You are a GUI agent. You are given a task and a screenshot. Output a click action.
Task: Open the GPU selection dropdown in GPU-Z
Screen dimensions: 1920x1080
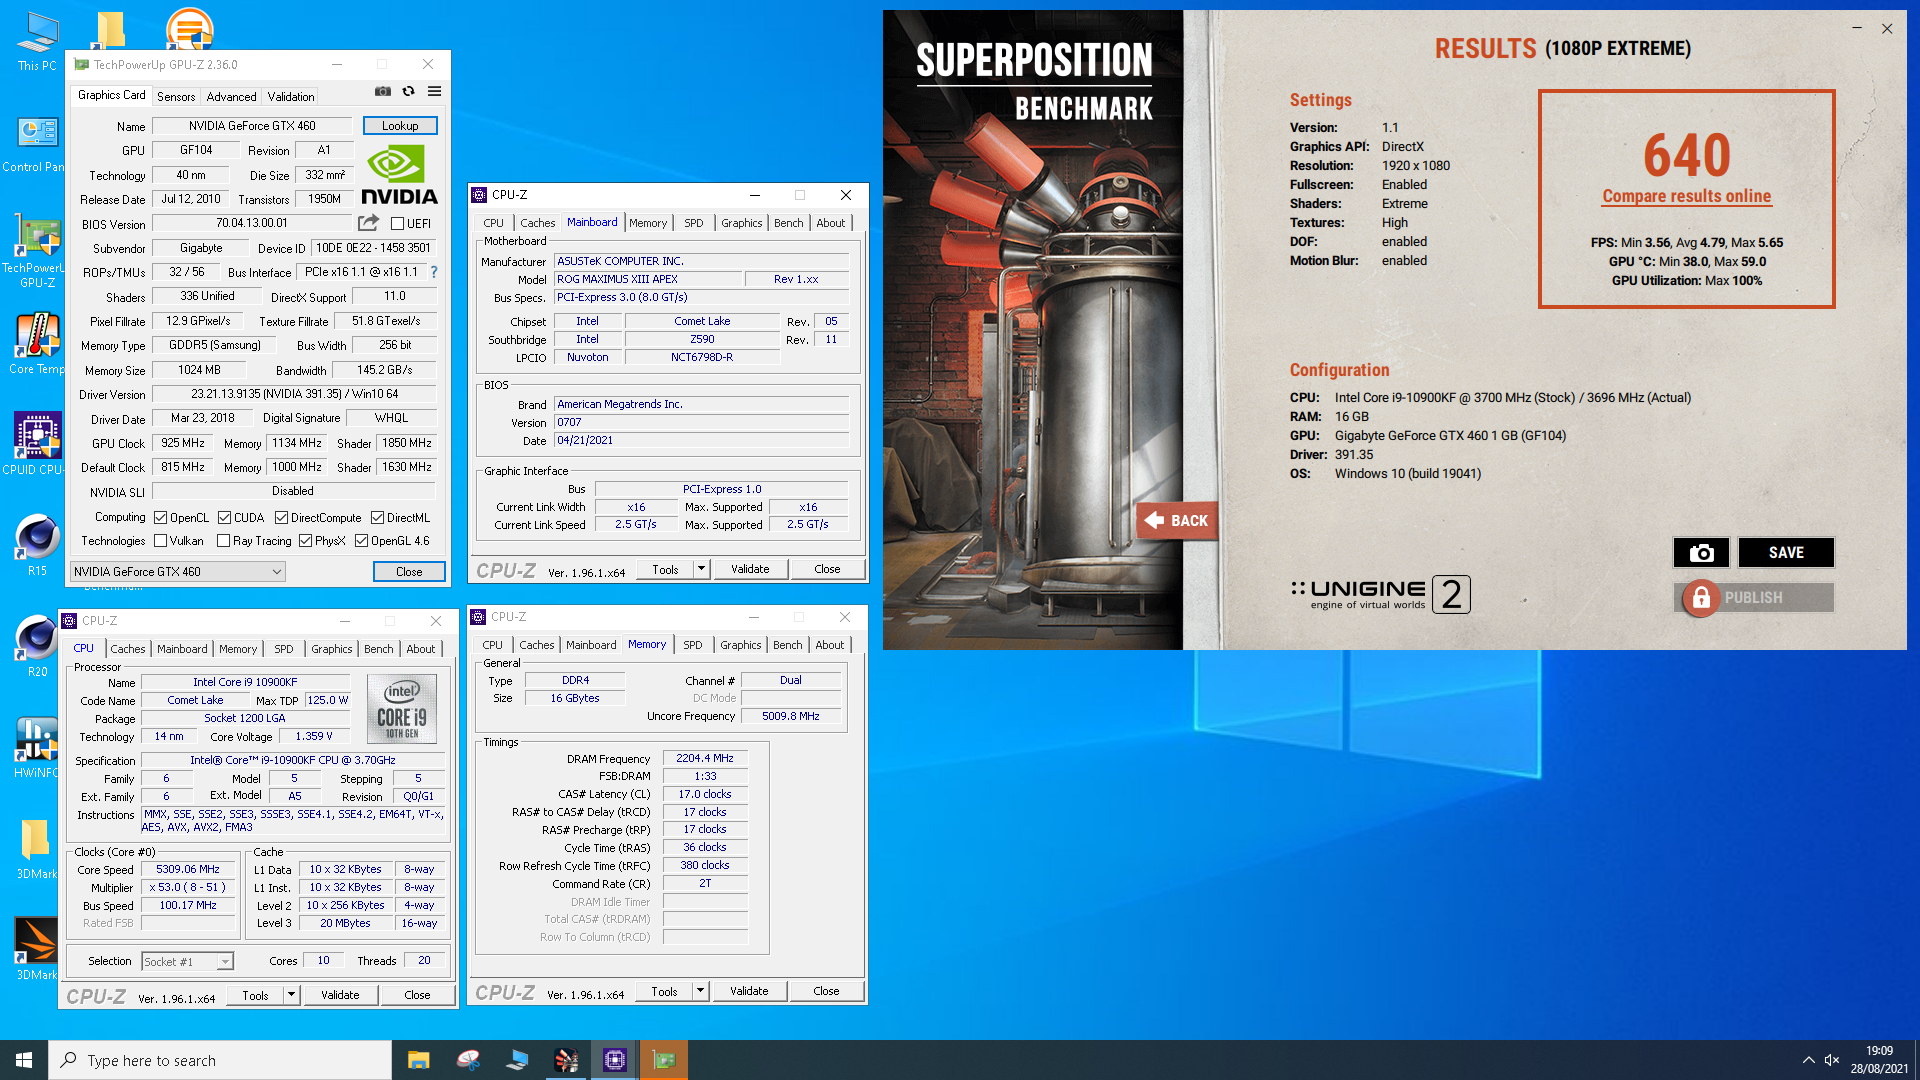[x=177, y=572]
